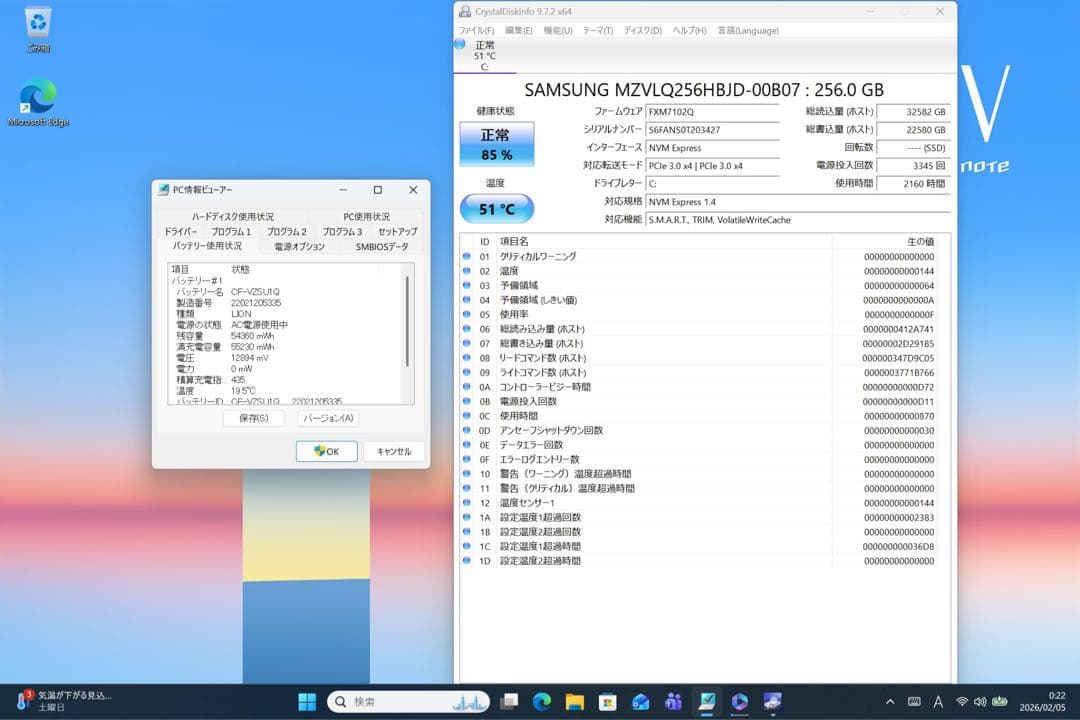Image resolution: width=1080 pixels, height=720 pixels.
Task: Click inside the Windows search field
Action: [410, 701]
